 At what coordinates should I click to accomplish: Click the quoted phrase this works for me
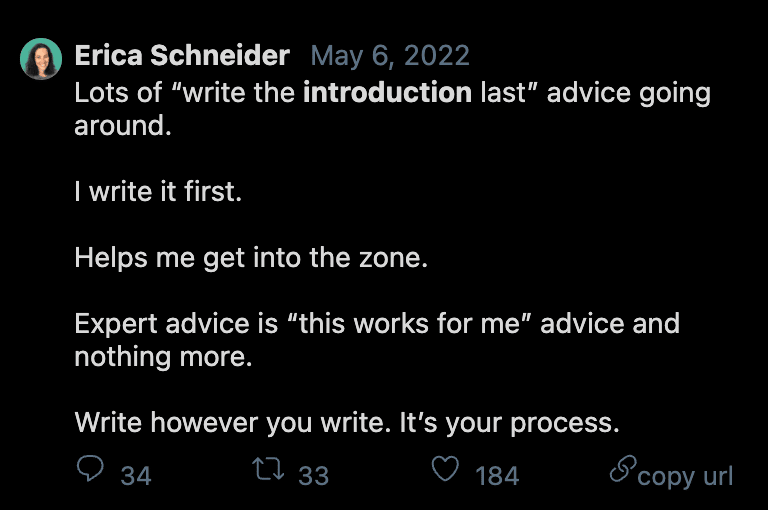pos(409,324)
